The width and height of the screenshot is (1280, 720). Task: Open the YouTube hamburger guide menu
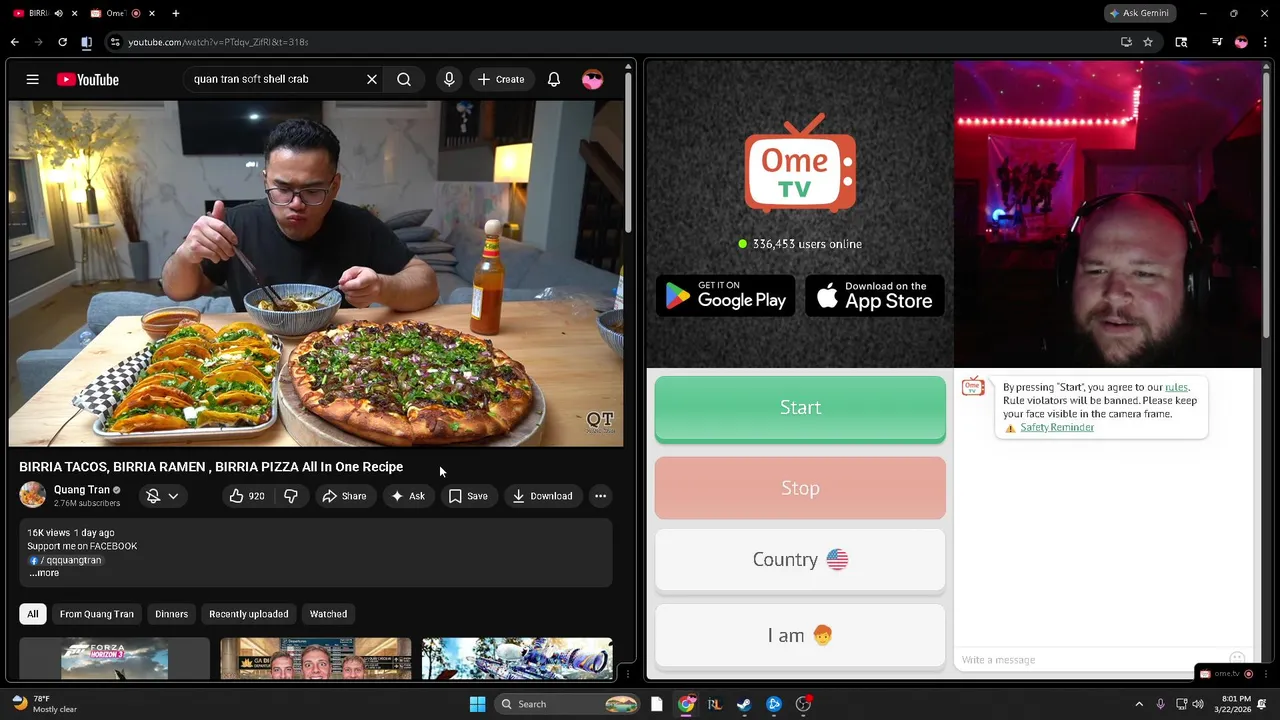32,79
